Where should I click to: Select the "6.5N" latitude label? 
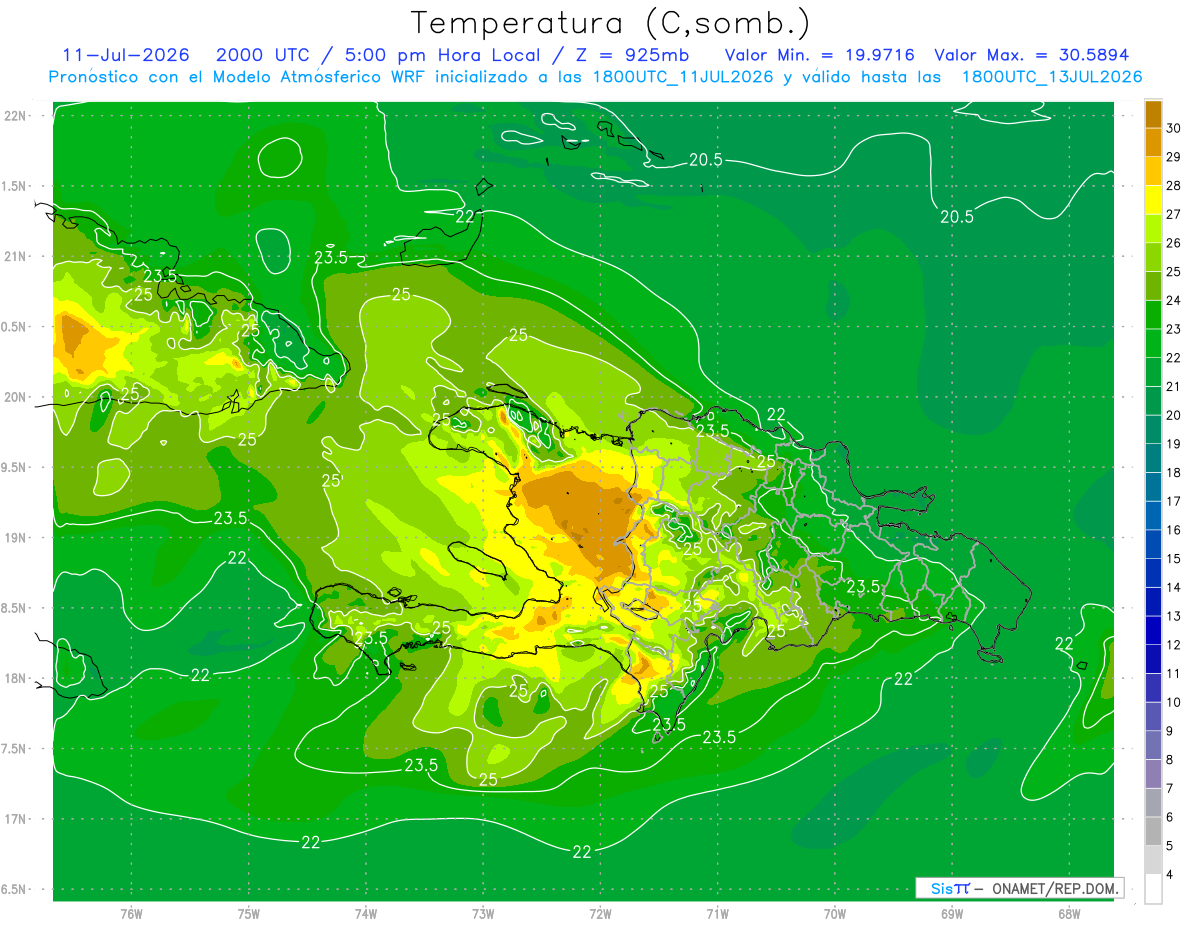coord(15,889)
